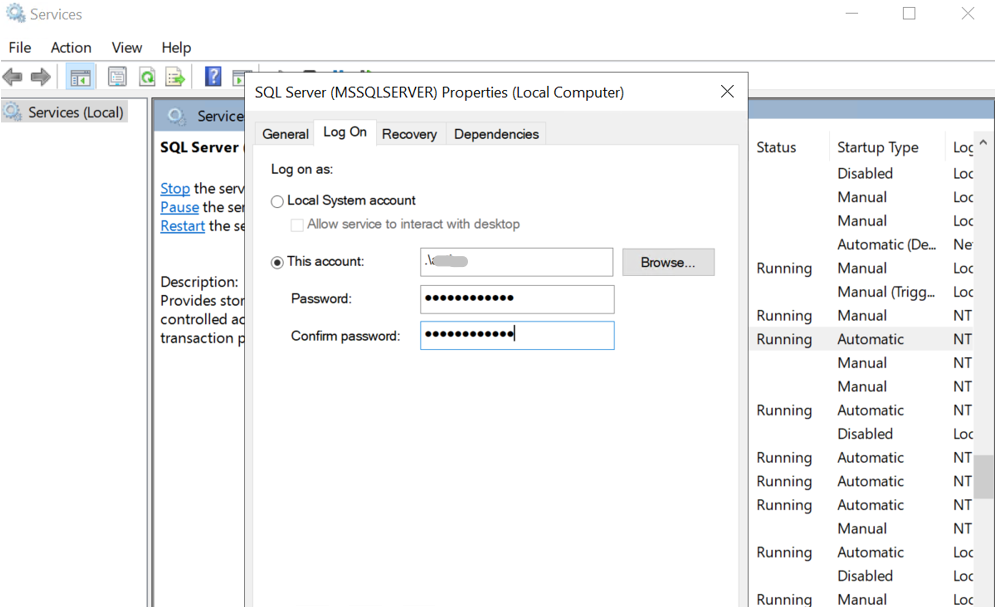Select the Log On tab

345,132
